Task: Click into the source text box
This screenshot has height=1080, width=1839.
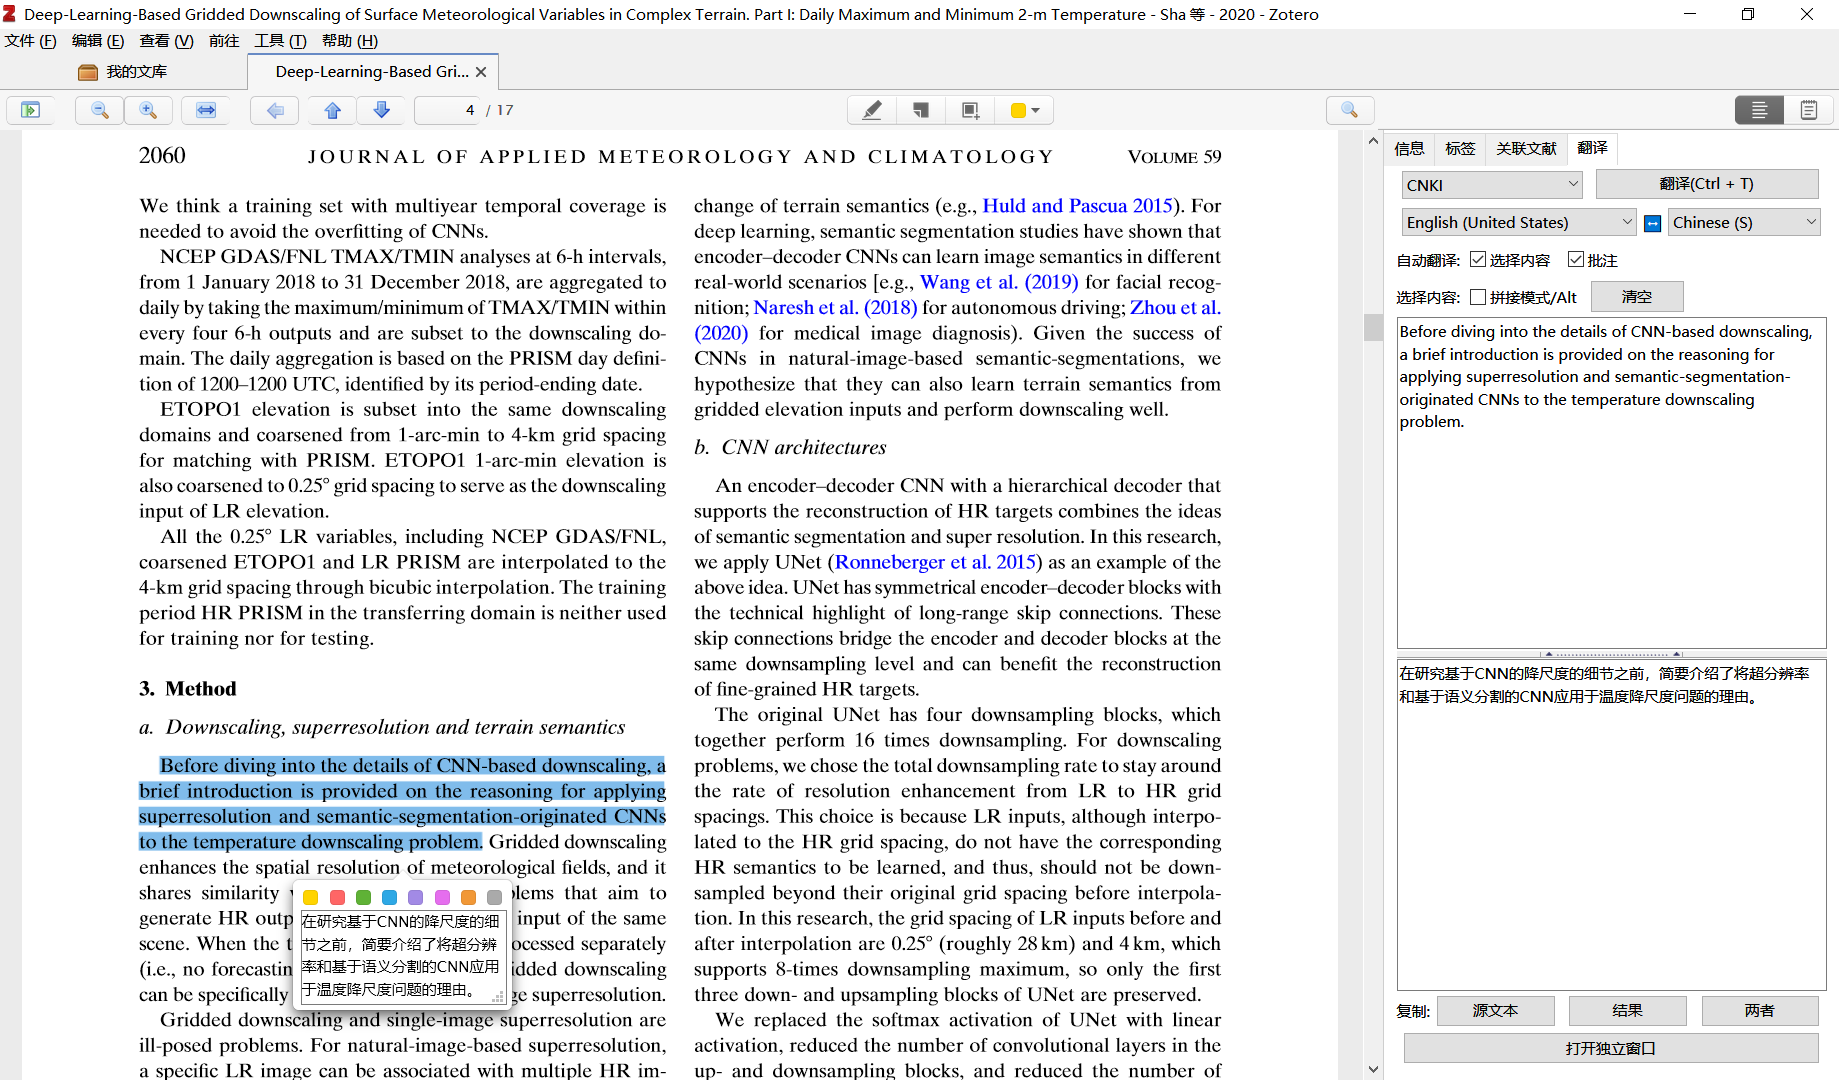Action: [1611, 483]
